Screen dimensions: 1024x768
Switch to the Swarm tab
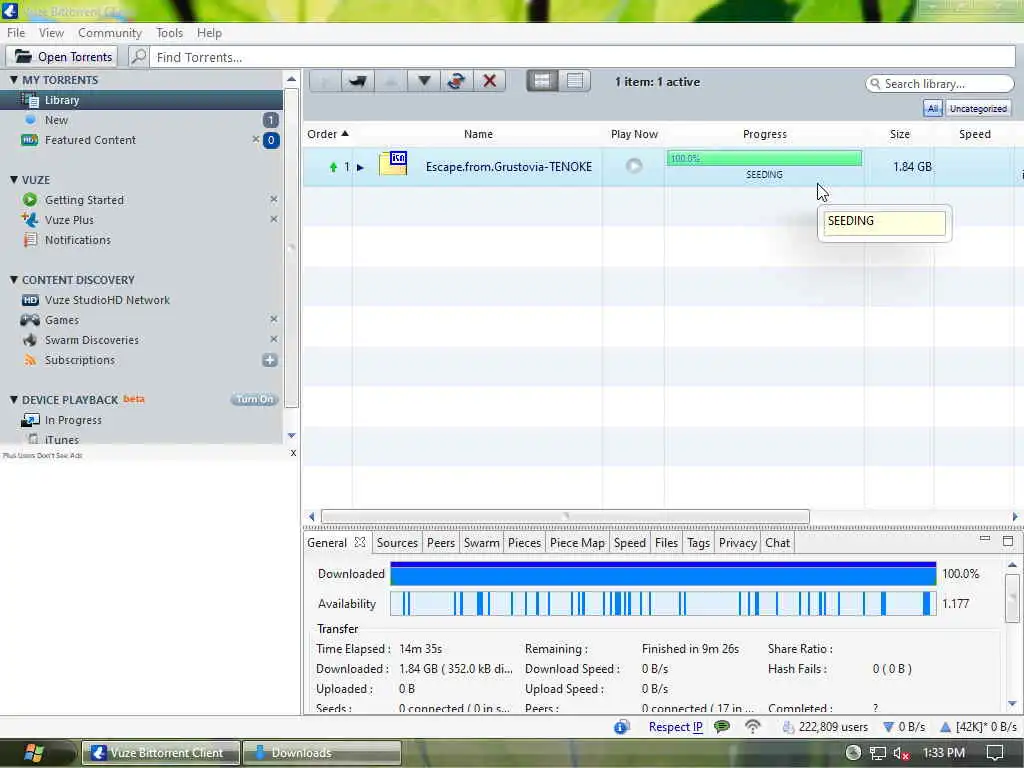coord(481,543)
